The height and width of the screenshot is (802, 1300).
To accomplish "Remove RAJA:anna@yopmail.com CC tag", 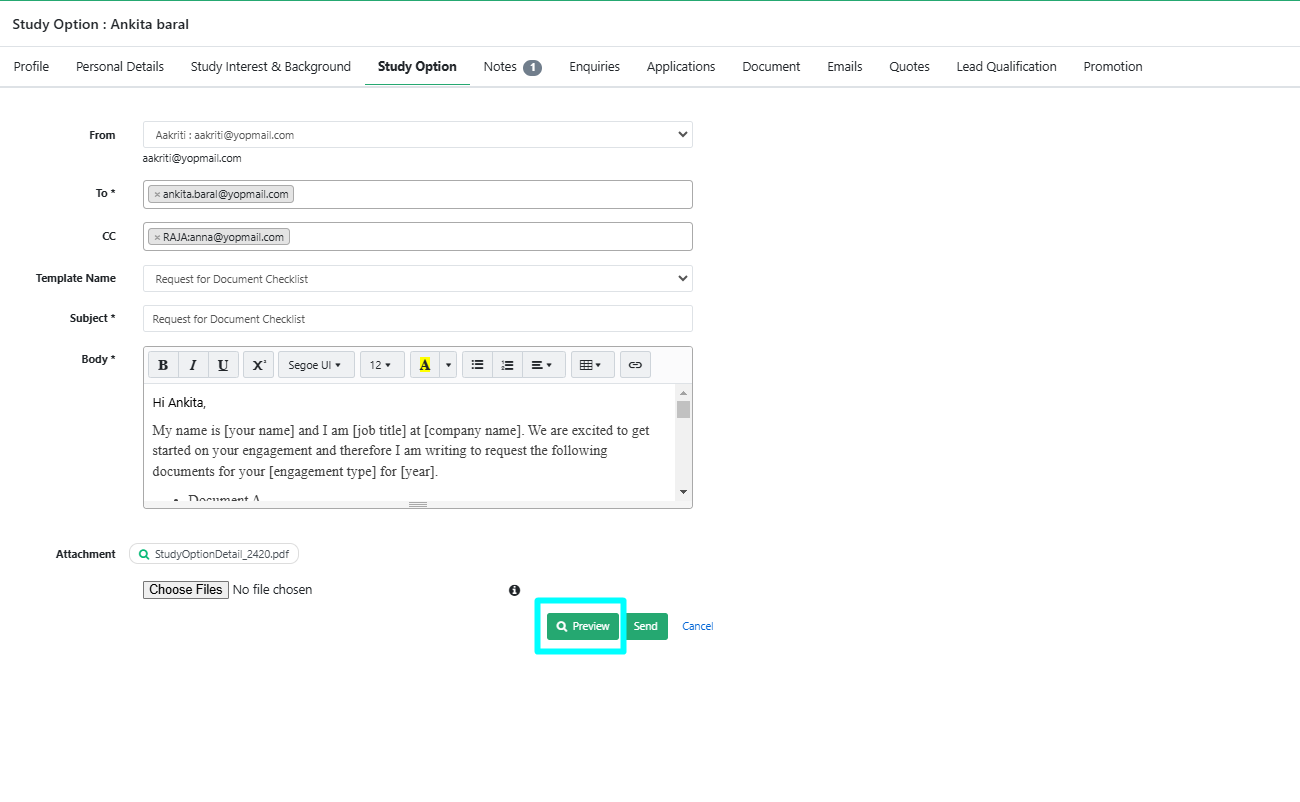I will click(x=157, y=238).
